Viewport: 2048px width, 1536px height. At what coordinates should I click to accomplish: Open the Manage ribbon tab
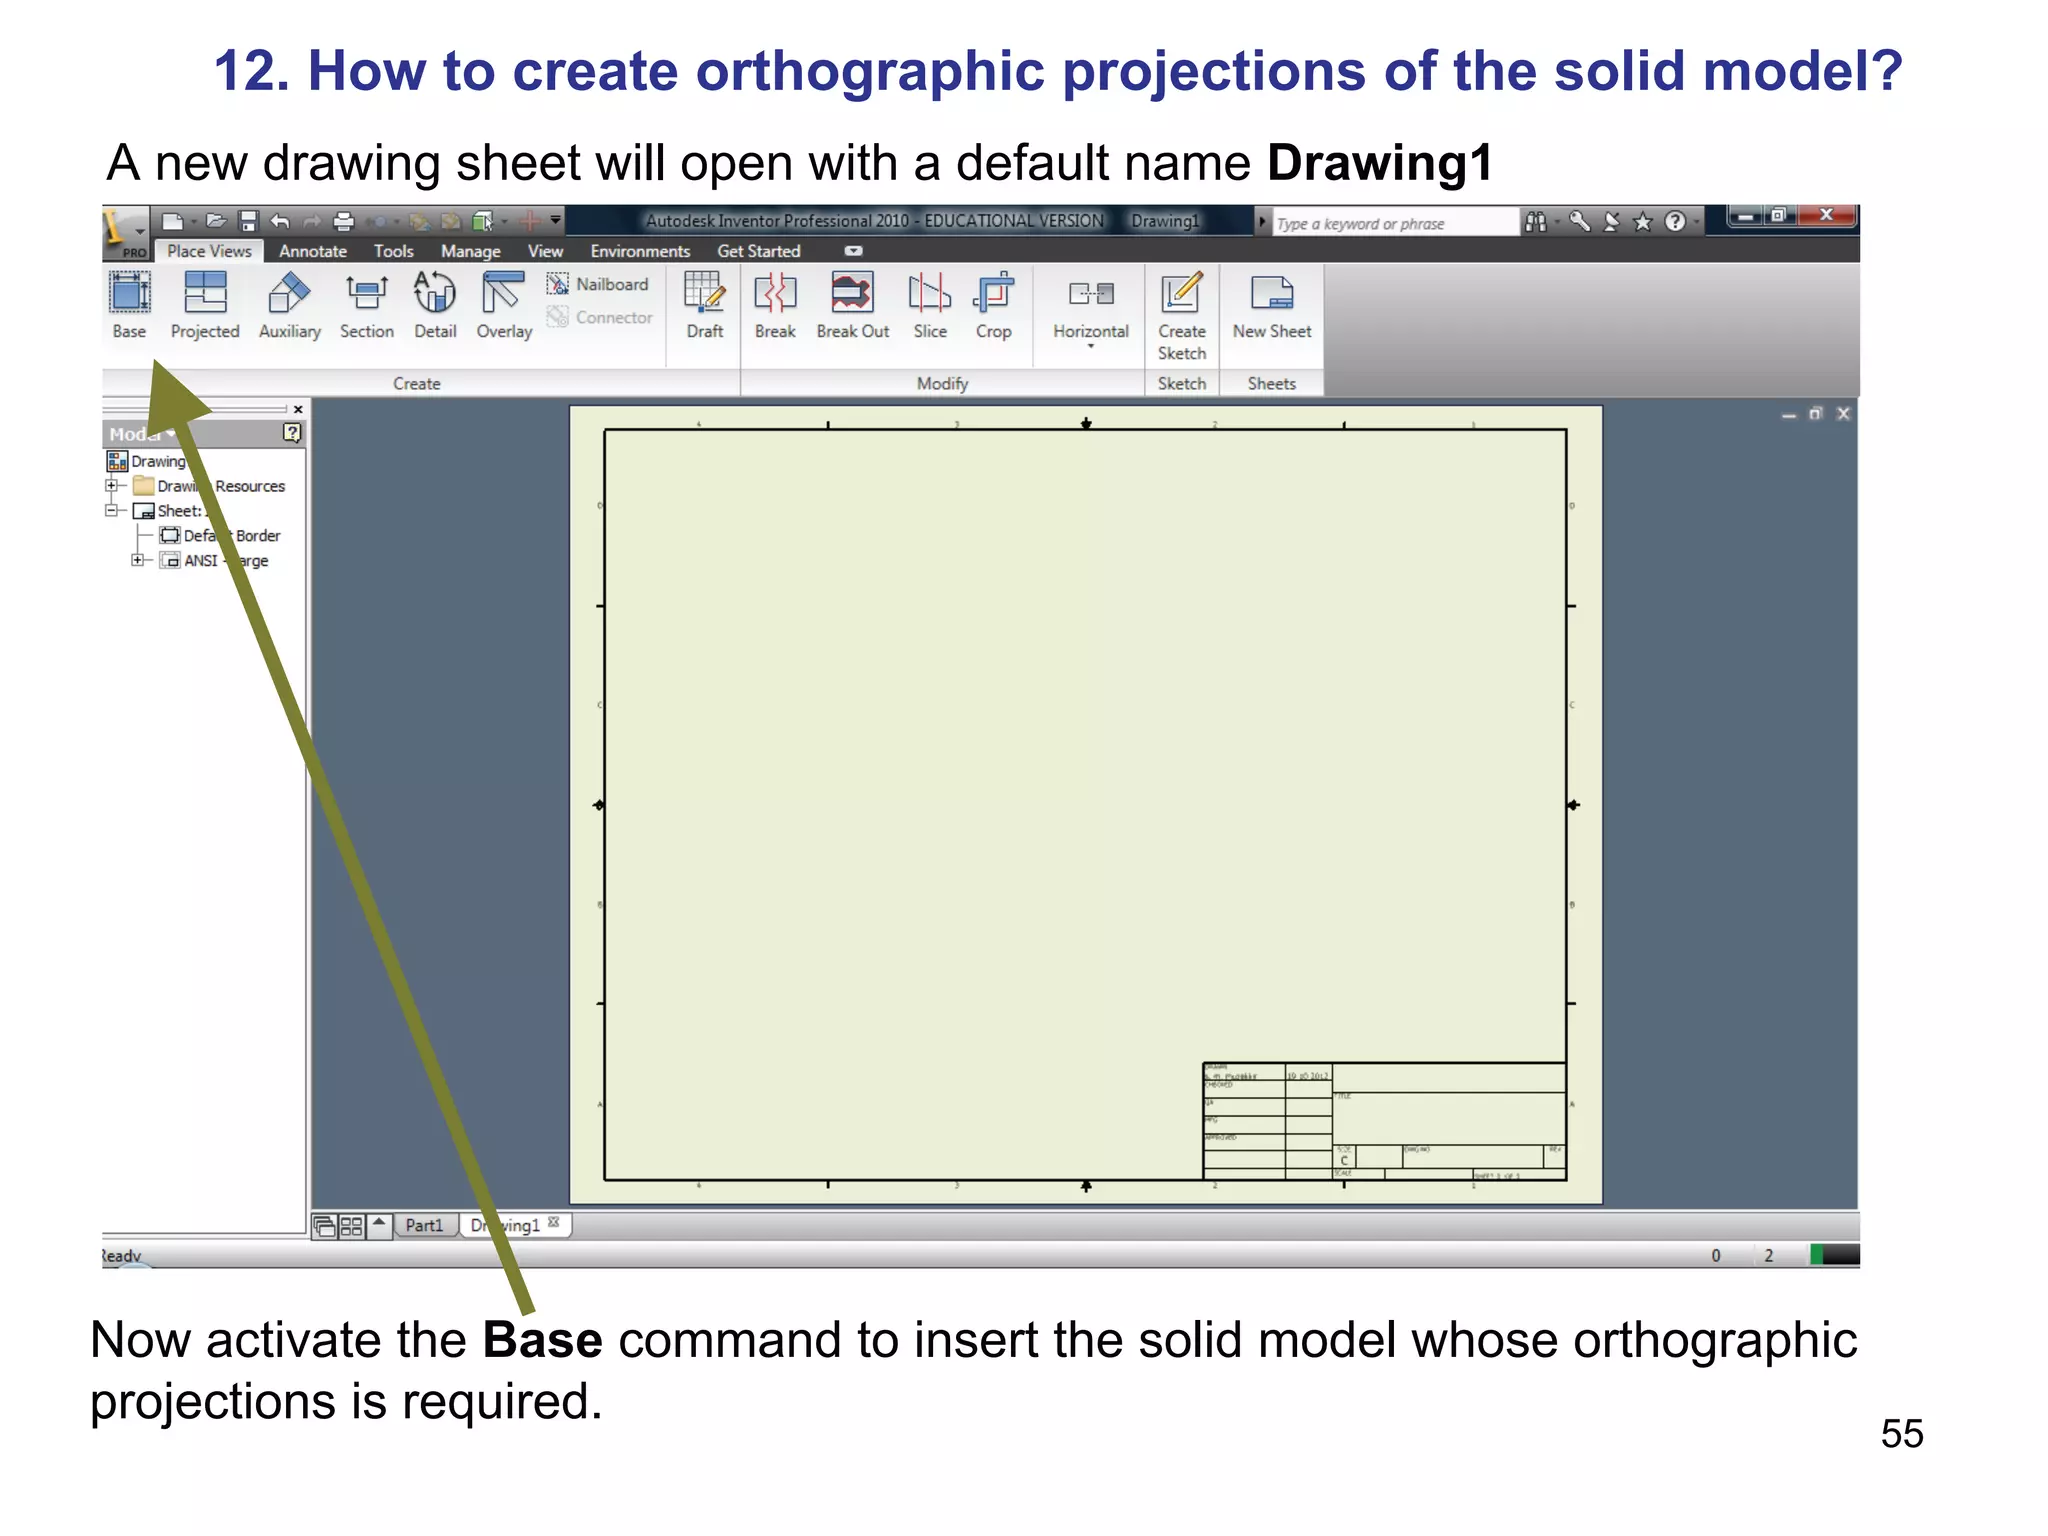tap(470, 251)
